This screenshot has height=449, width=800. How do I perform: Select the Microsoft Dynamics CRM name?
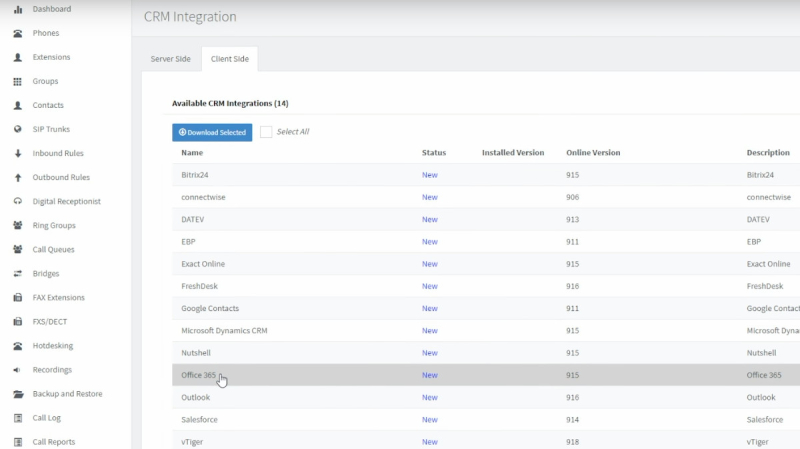[x=224, y=331]
